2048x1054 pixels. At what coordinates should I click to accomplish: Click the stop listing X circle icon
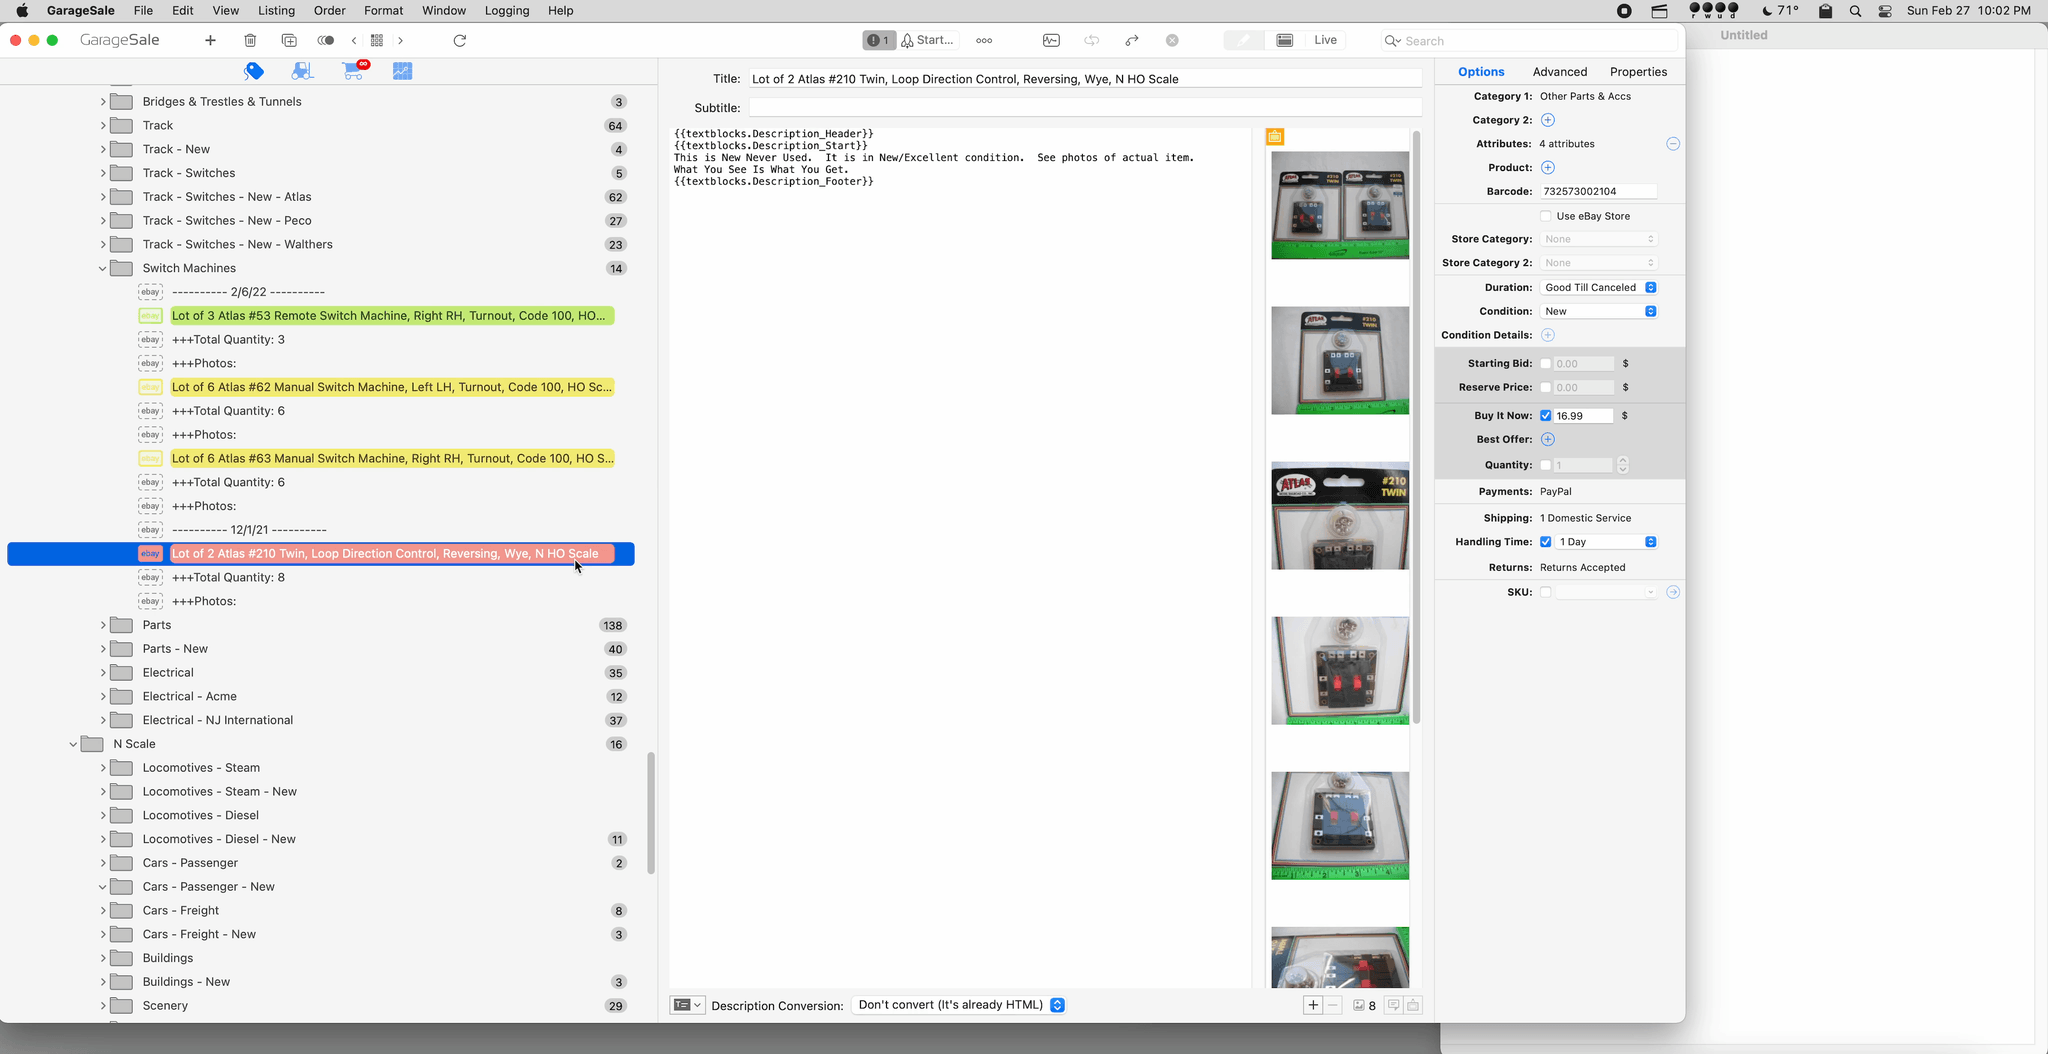pos(1172,40)
